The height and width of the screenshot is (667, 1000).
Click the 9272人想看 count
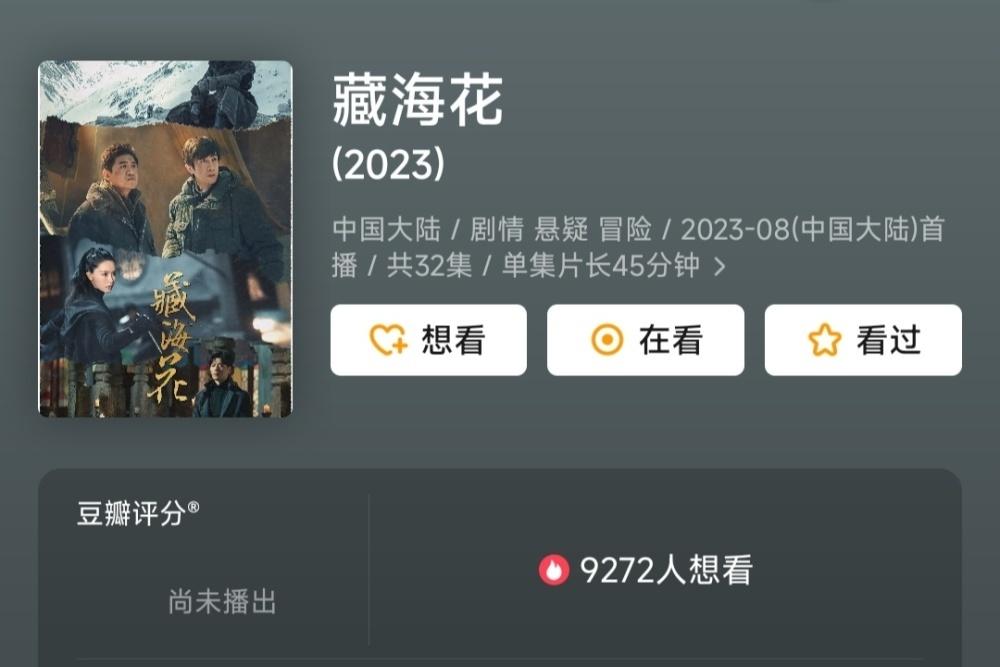point(666,569)
